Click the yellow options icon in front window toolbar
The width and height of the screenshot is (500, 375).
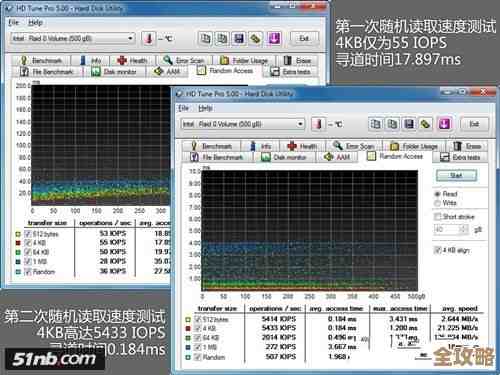(425, 124)
